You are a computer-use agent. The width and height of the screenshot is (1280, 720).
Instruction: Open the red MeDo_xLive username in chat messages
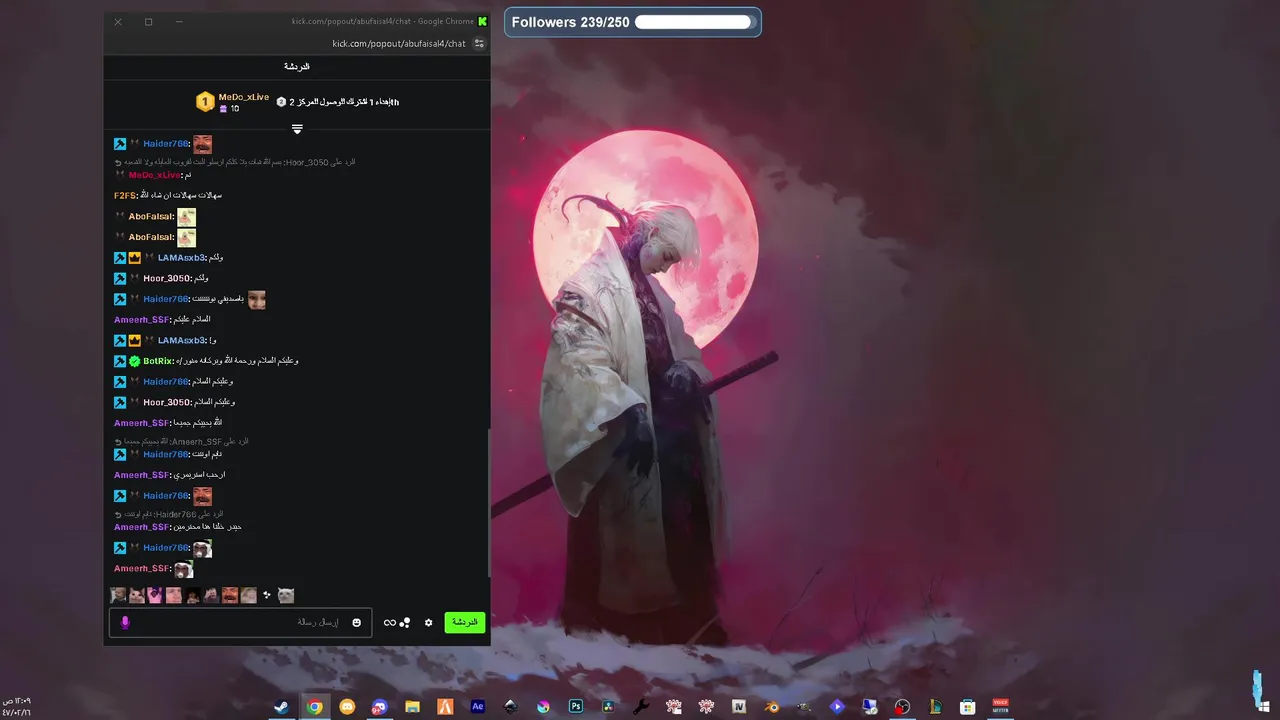tap(154, 175)
